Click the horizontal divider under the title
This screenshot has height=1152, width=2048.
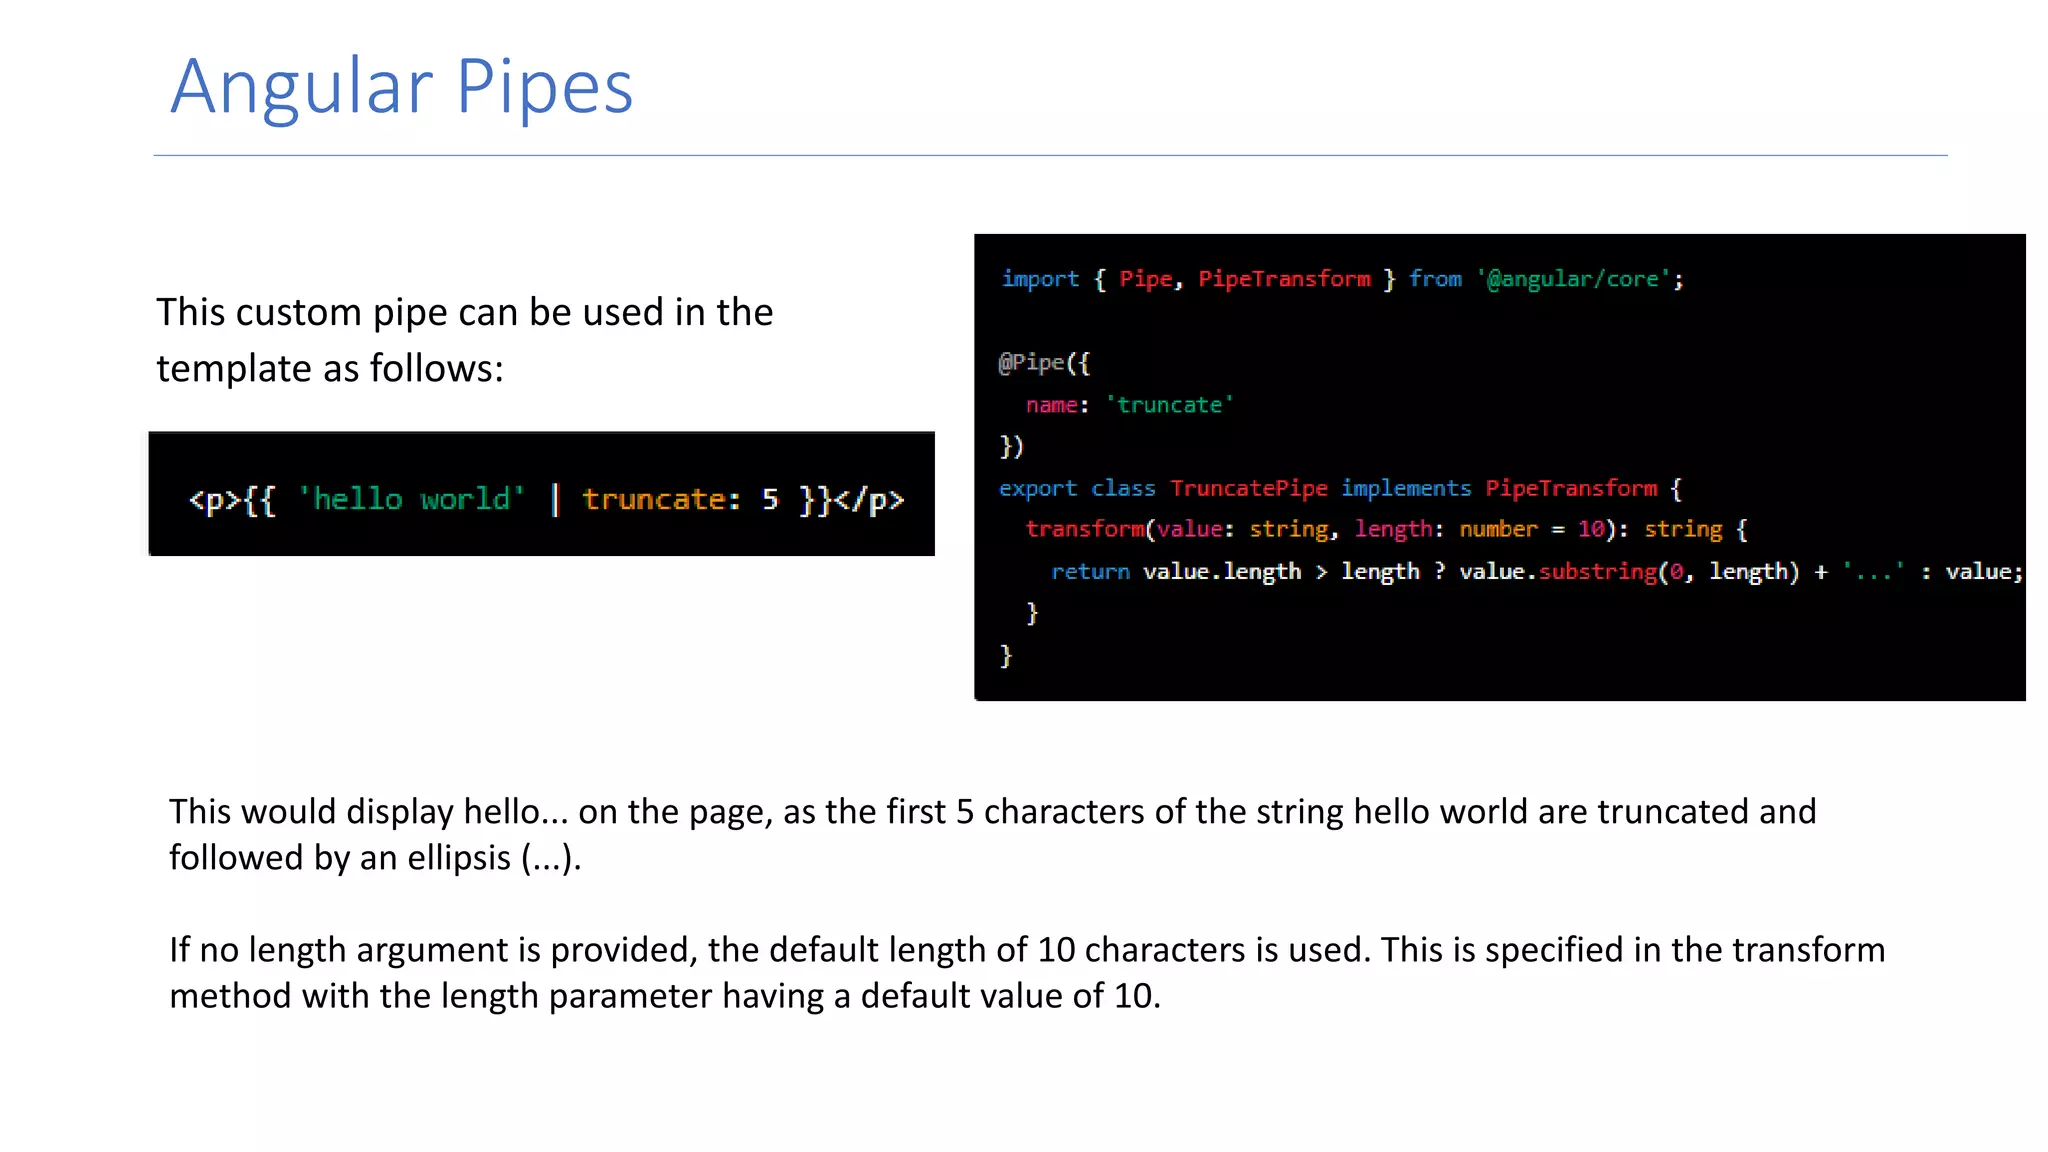point(1050,155)
